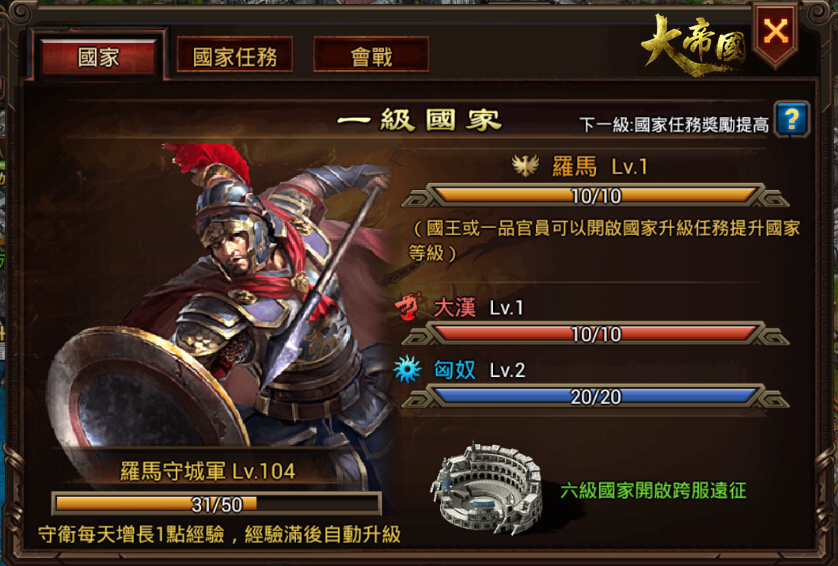Click the 大帝國 game logo
Screen dimensions: 838x566
pos(694,45)
